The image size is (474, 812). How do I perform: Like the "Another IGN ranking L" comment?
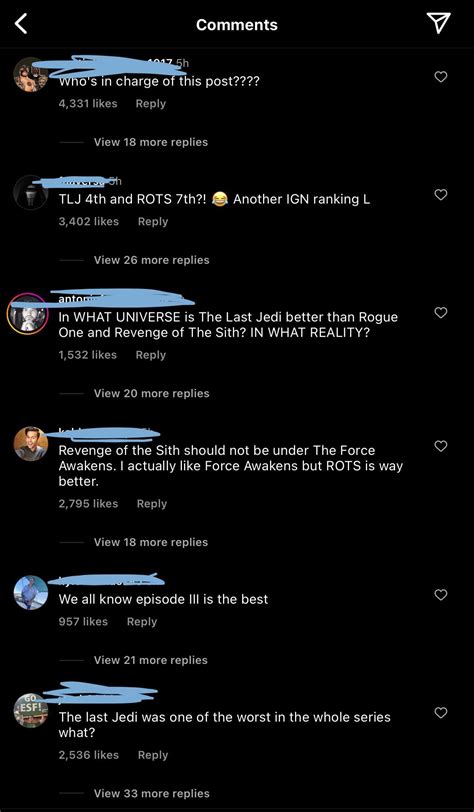pos(440,195)
